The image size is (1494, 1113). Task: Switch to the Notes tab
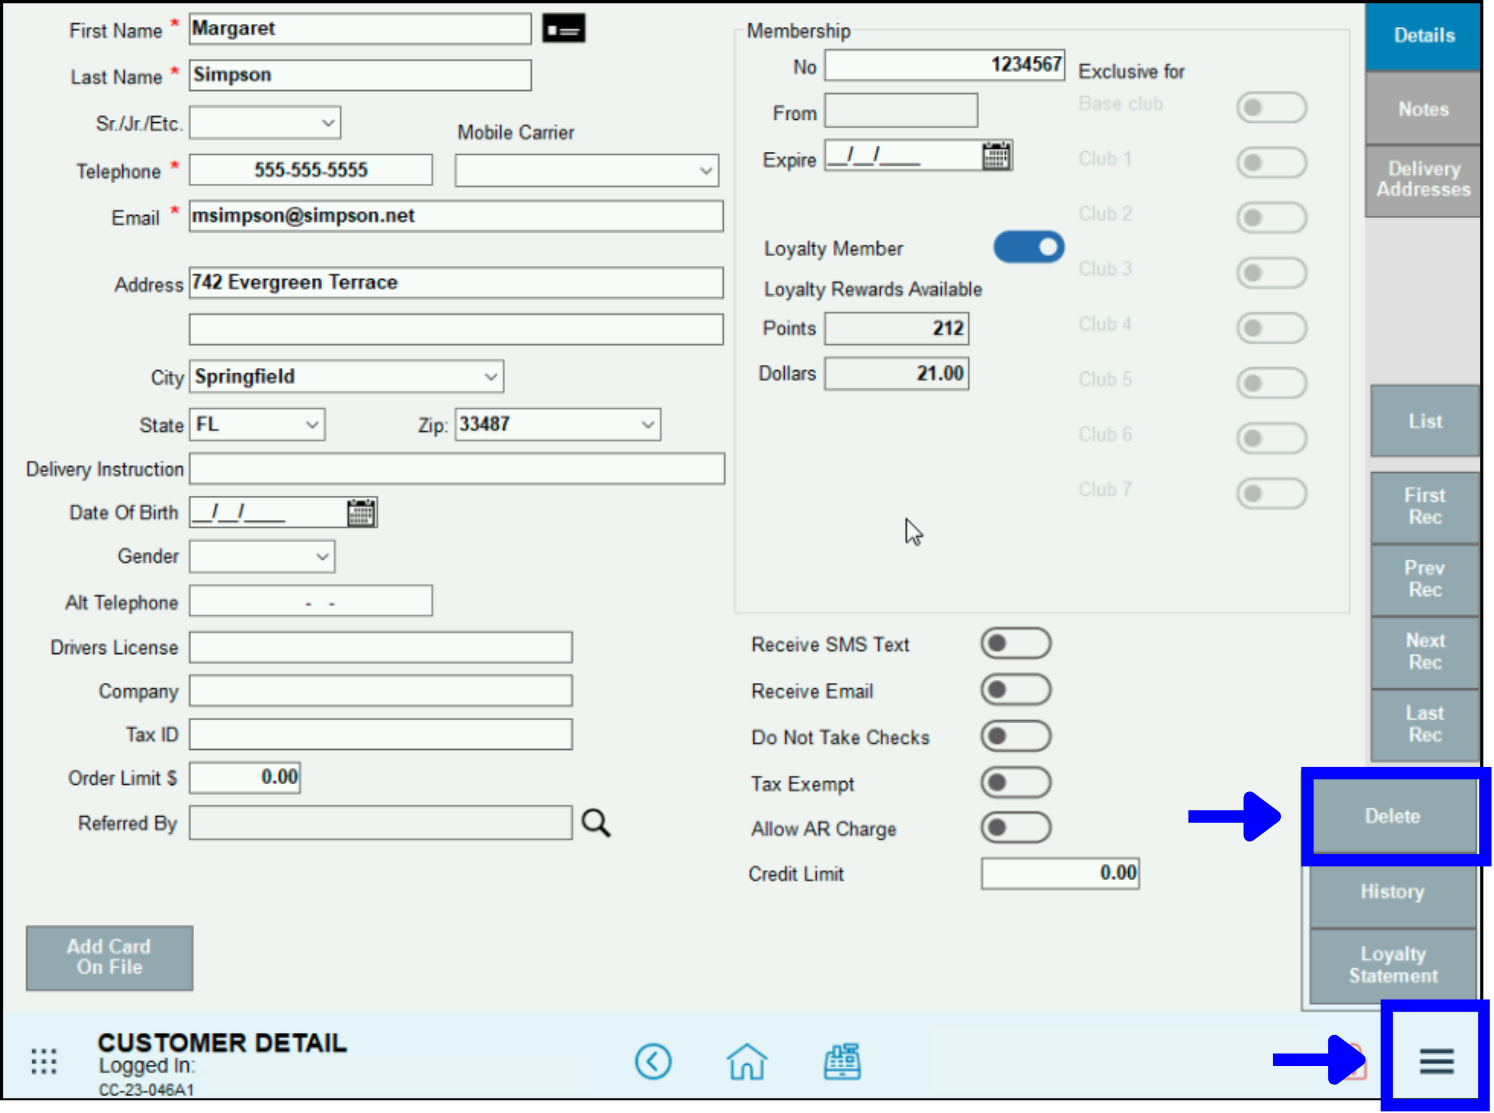click(1422, 109)
